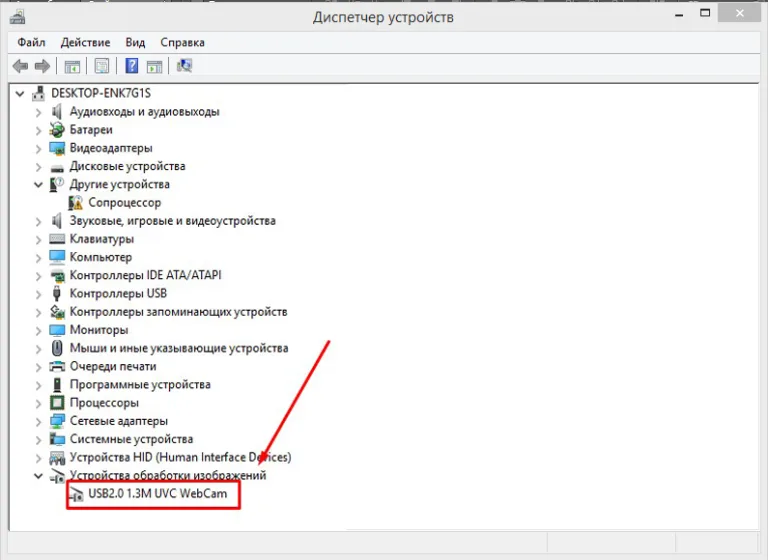Image resolution: width=768 pixels, height=560 pixels.
Task: Click the Сопроцессор warning icon
Action: (75, 202)
